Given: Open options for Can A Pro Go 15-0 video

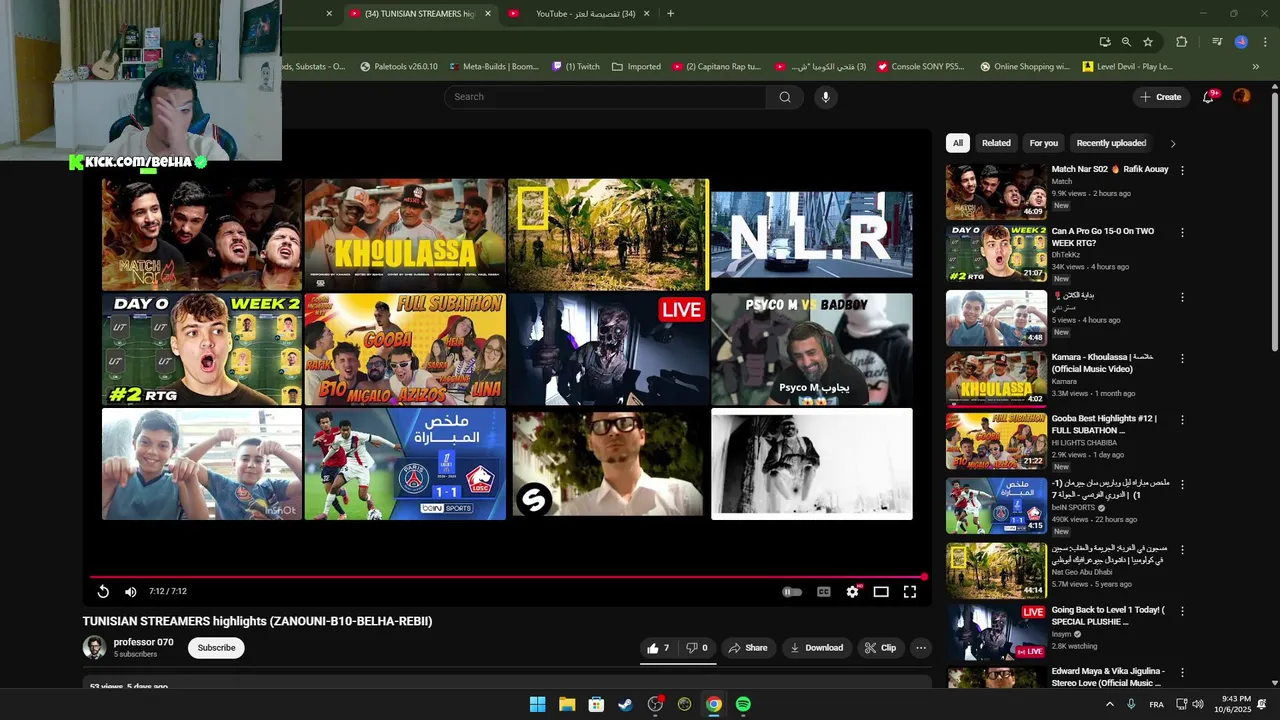Looking at the screenshot, I should [1182, 232].
